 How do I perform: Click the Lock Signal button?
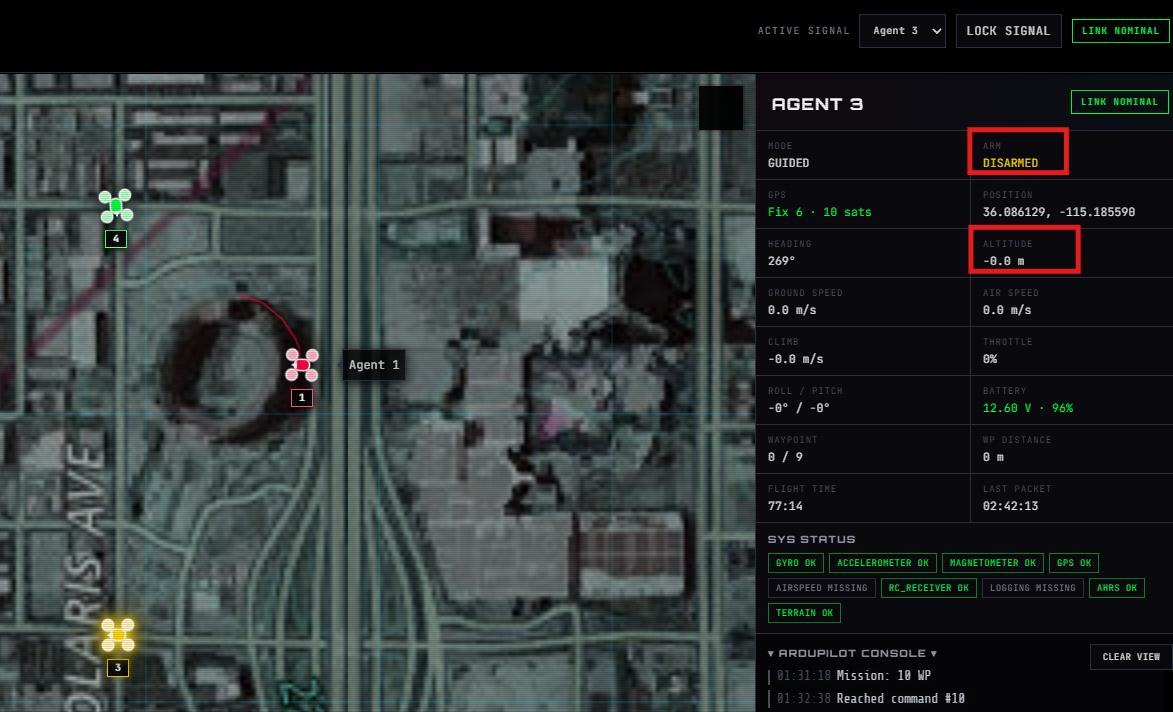(x=1008, y=31)
